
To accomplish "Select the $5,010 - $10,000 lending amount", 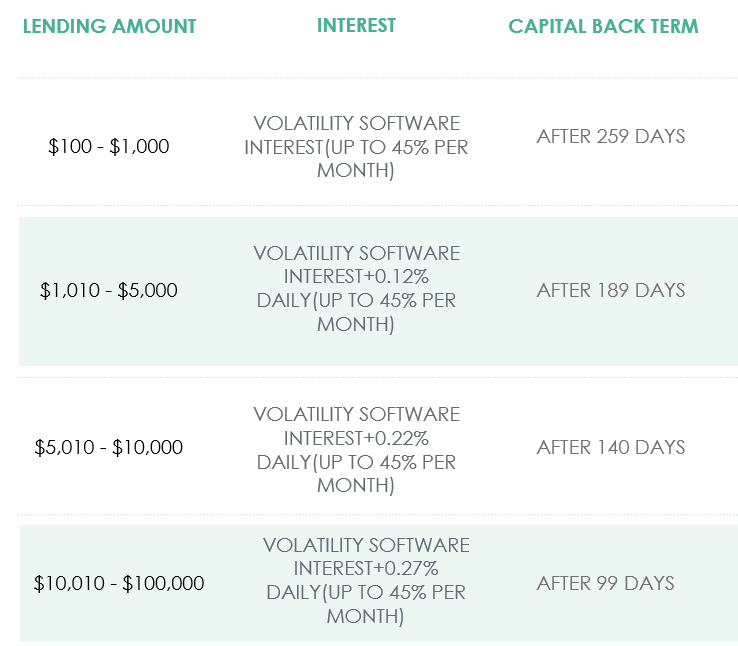I will tap(109, 447).
